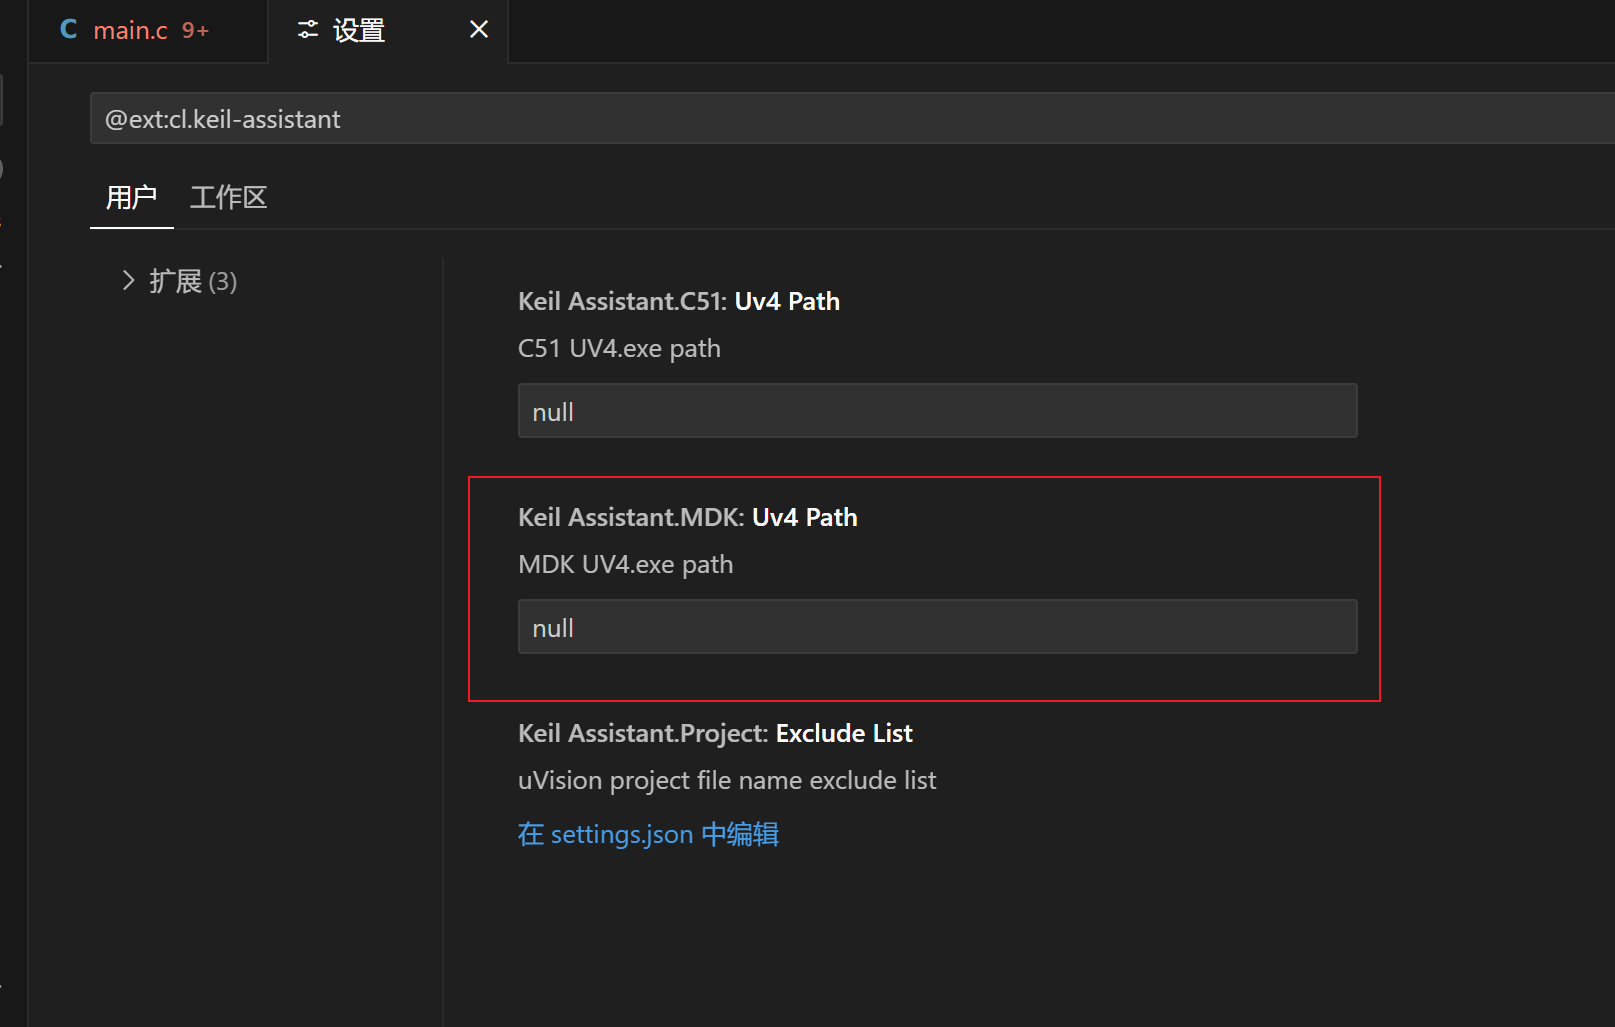Select the 设置 settings tab
The height and width of the screenshot is (1027, 1615).
pos(388,31)
